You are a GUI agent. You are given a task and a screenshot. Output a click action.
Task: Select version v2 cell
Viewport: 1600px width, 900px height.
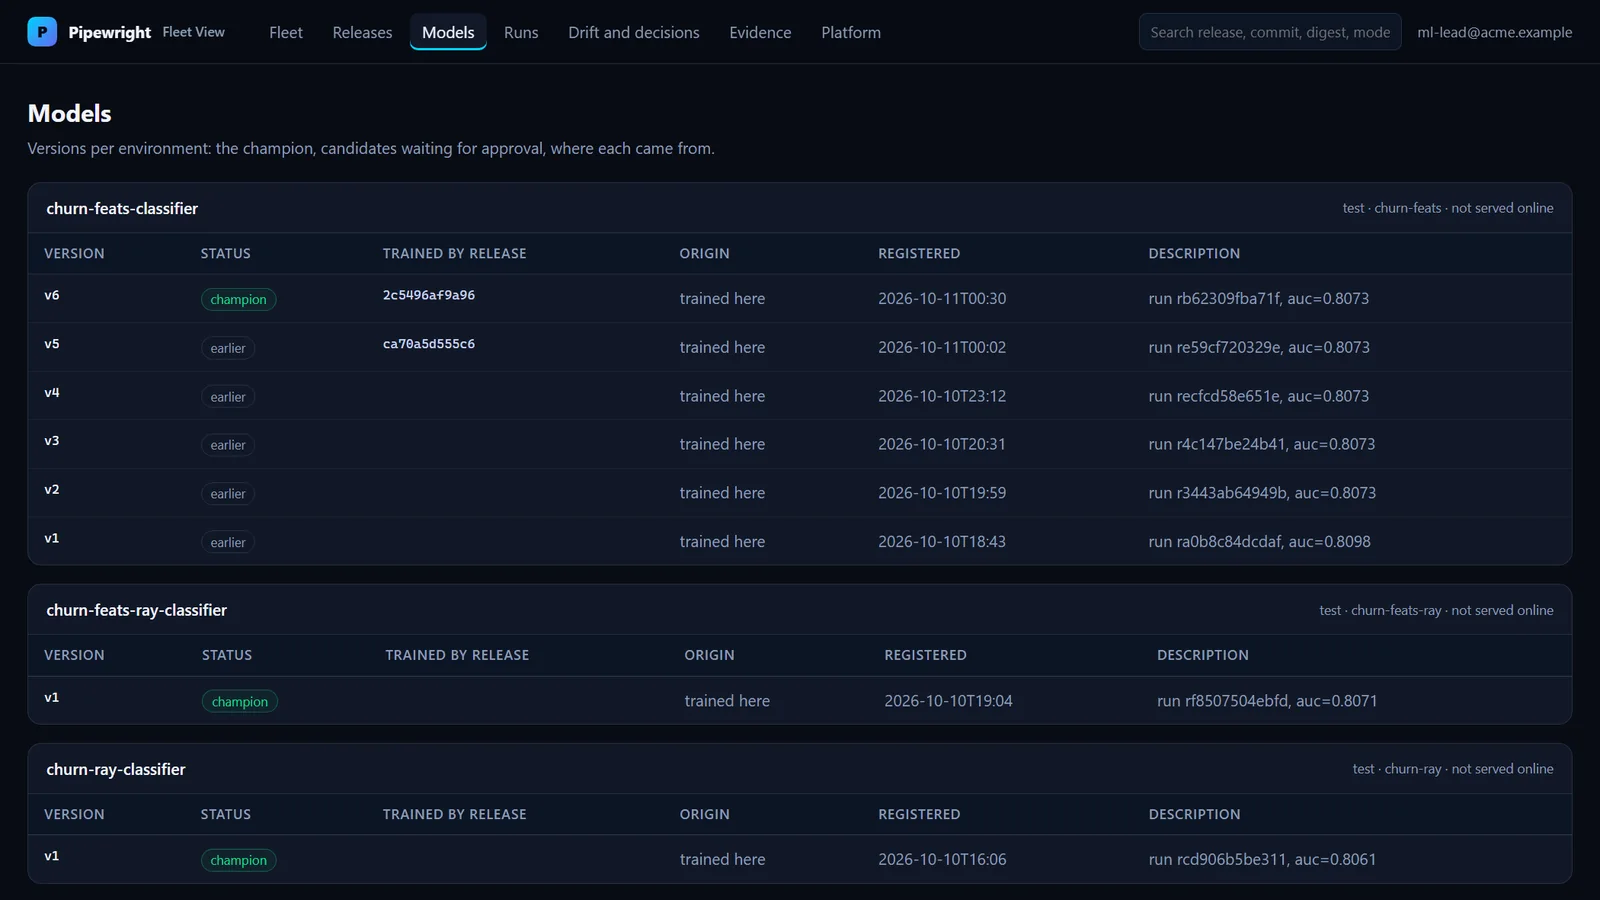[x=52, y=490]
